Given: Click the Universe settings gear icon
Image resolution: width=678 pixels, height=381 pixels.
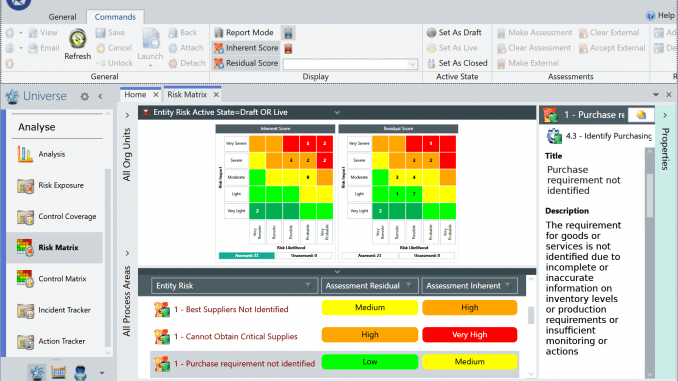Looking at the screenshot, I should (85, 96).
